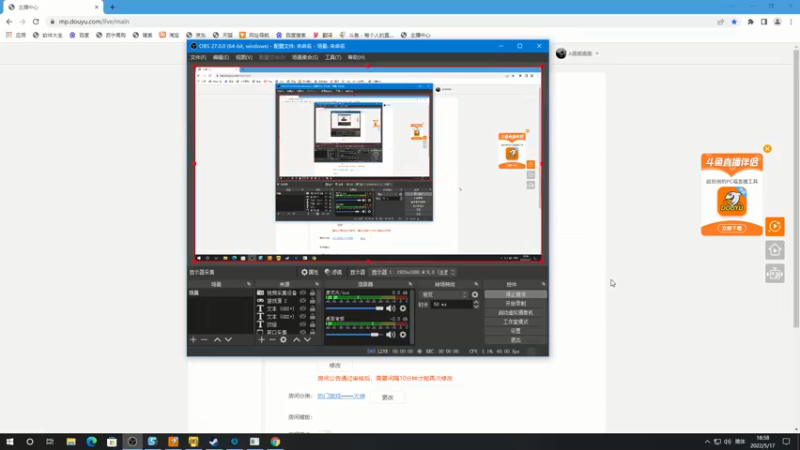This screenshot has width=800, height=450.
Task: Open the 工具(T) menu in OBS
Action: (333, 58)
